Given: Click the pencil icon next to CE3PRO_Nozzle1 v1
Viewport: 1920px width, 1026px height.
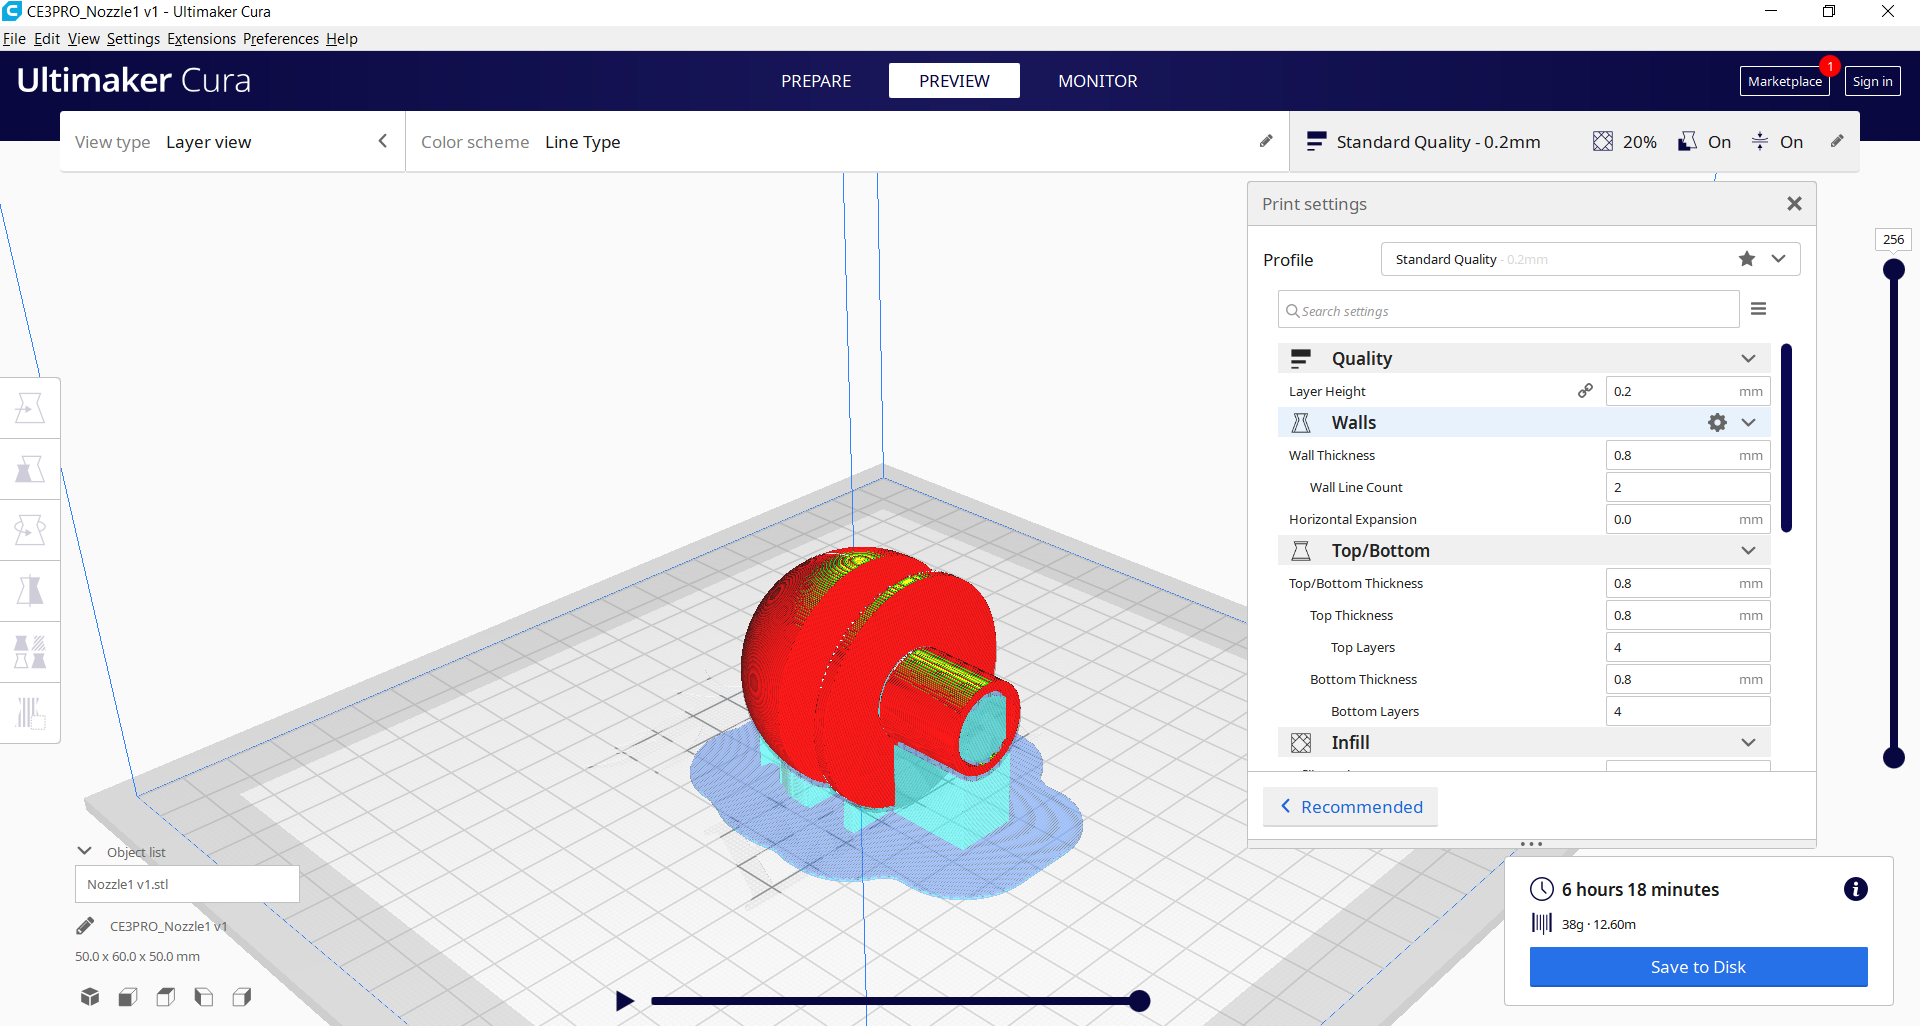Looking at the screenshot, I should point(85,926).
